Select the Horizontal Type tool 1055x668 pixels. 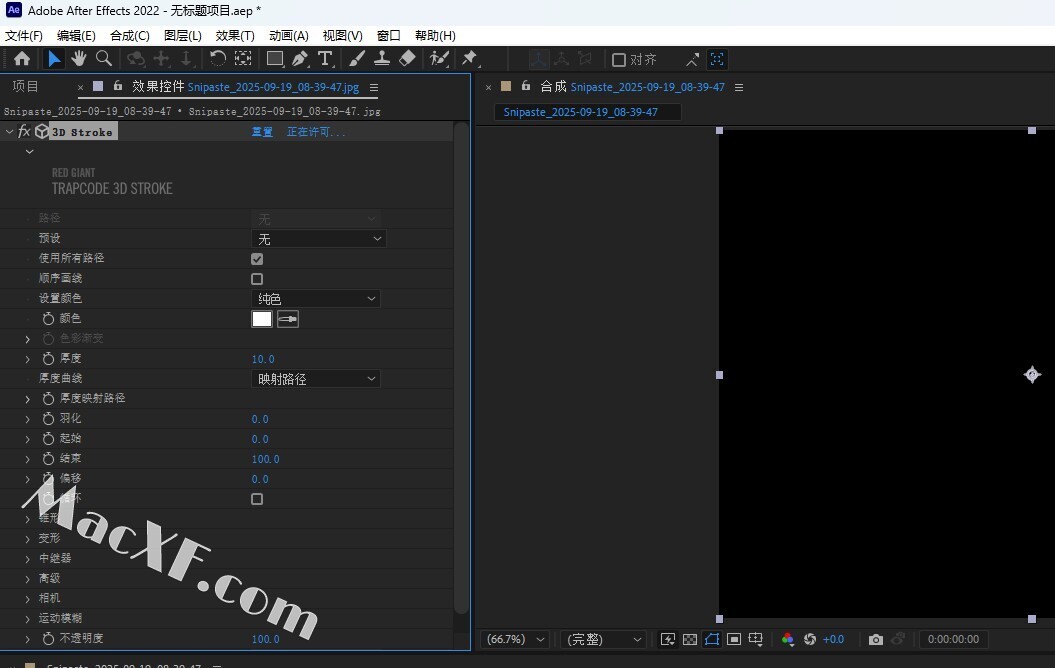point(325,59)
